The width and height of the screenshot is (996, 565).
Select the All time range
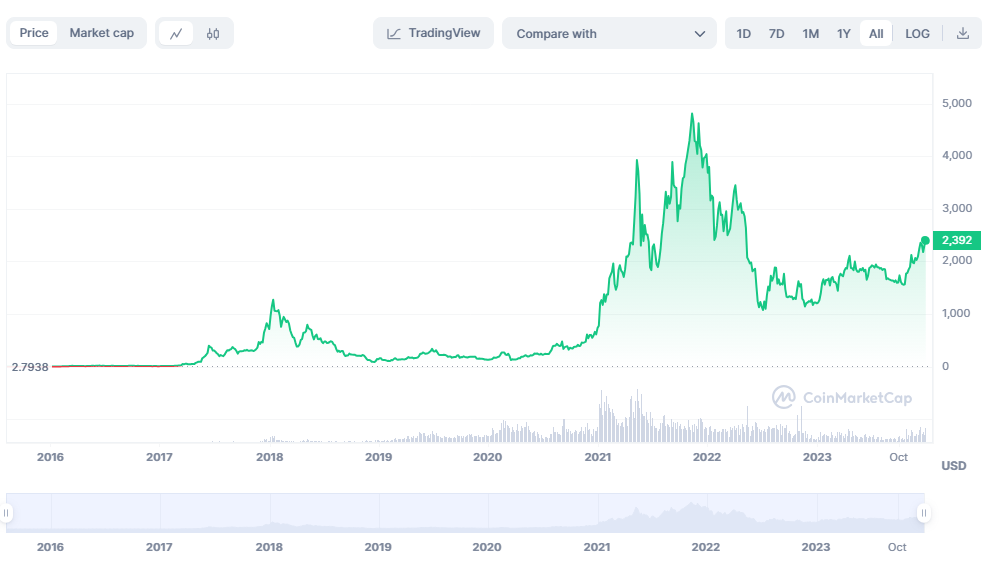pyautogui.click(x=876, y=34)
